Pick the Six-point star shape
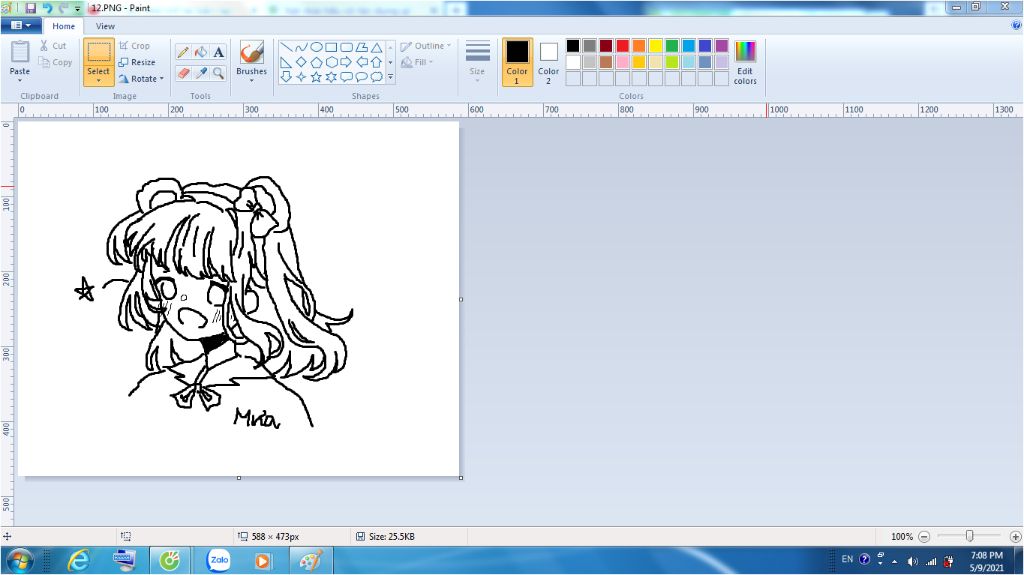The image size is (1024, 575). (331, 77)
